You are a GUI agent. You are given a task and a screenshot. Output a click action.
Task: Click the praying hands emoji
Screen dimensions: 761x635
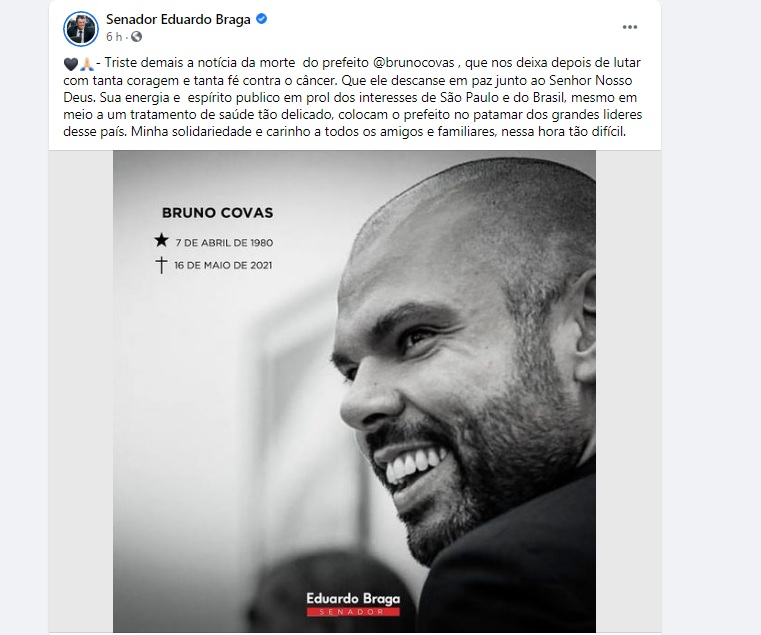click(86, 64)
